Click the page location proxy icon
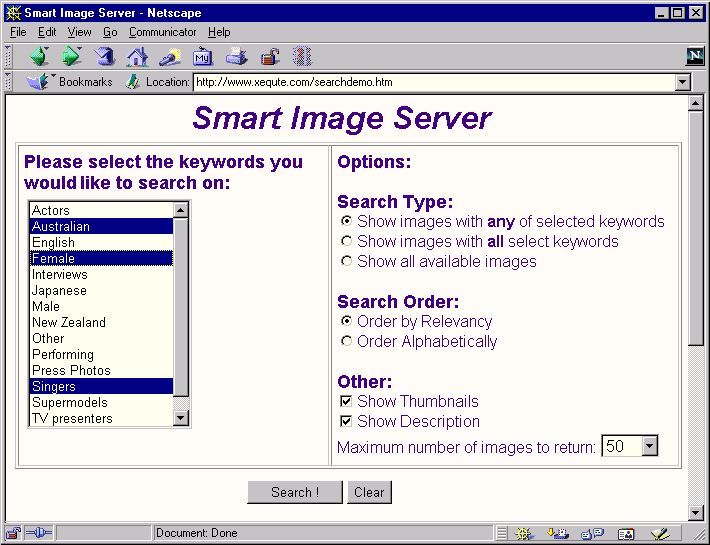 [132, 82]
